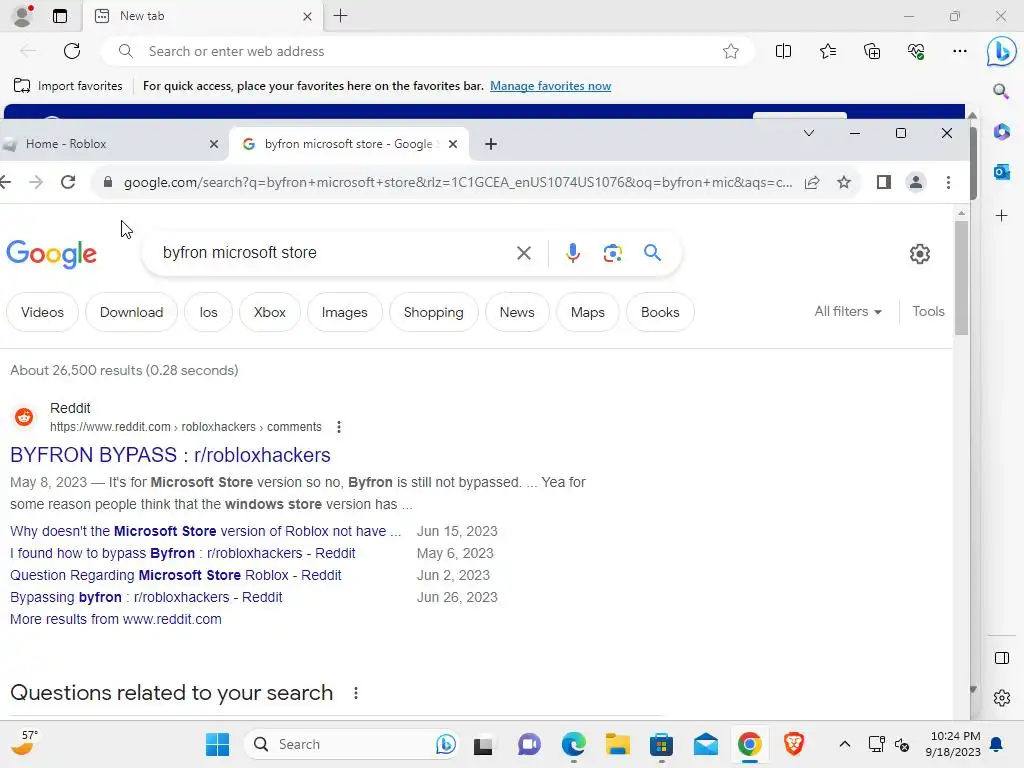Open Windows Start button
The height and width of the screenshot is (768, 1024).
coord(217,744)
